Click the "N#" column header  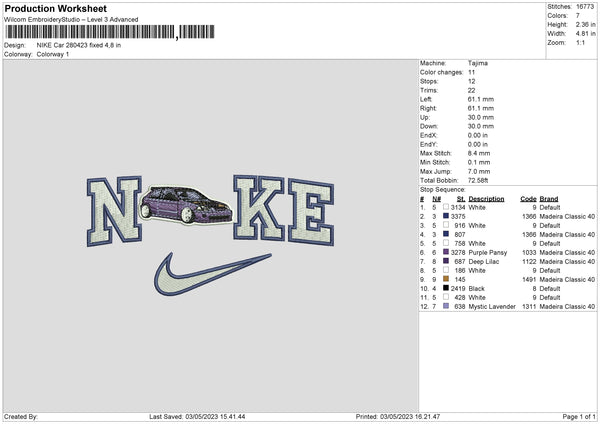[x=437, y=199]
